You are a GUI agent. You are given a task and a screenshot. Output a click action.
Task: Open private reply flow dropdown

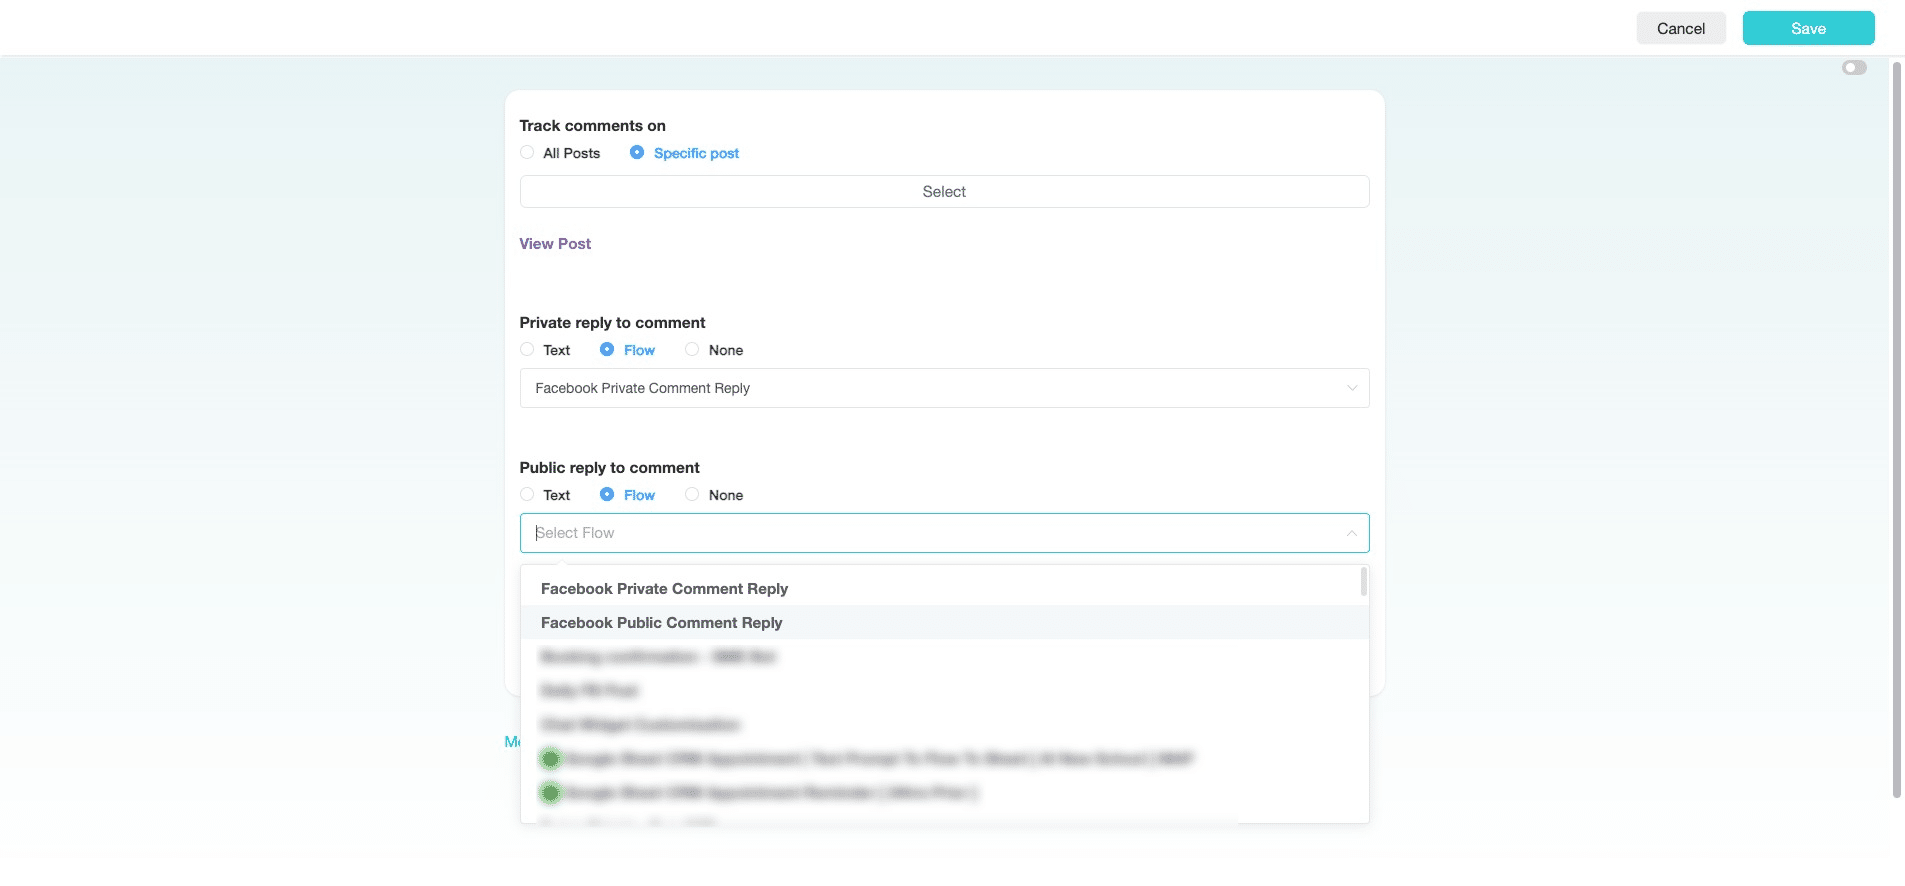(944, 388)
